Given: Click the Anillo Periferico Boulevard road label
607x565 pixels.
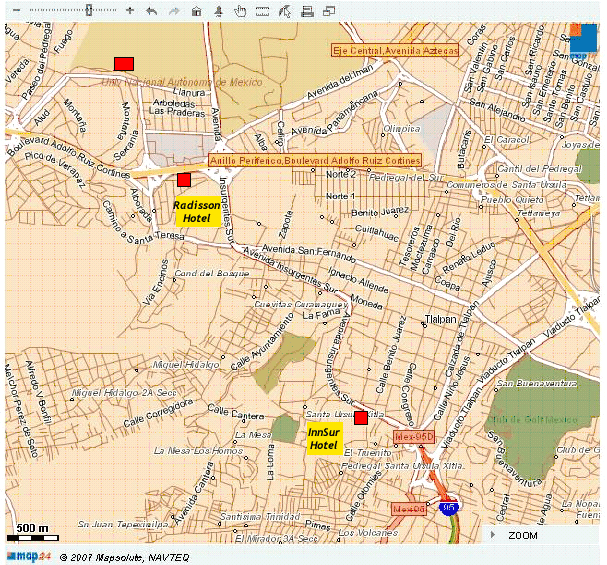Looking at the screenshot, I should tap(315, 160).
